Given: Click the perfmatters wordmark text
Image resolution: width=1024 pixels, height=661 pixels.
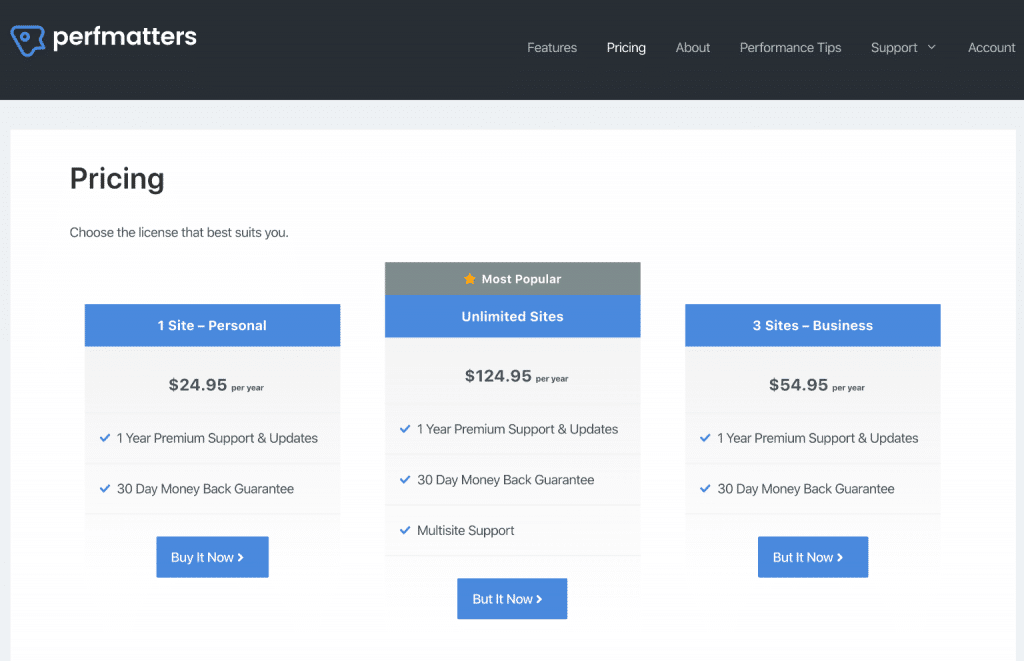Looking at the screenshot, I should click(x=125, y=38).
